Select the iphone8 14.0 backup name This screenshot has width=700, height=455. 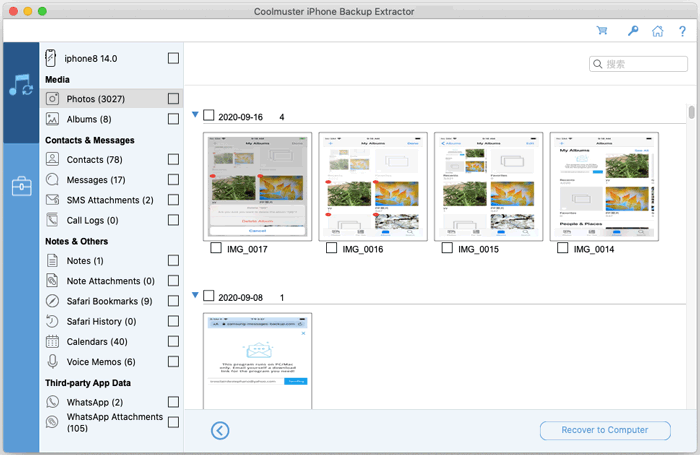91,58
